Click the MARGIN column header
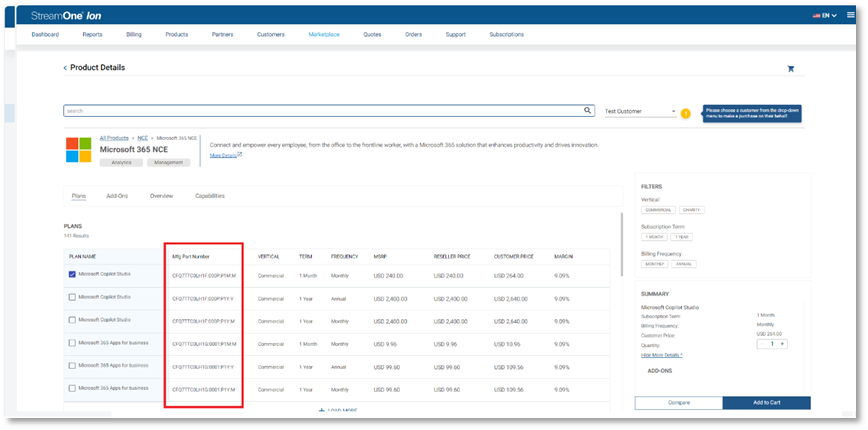This screenshot has width=868, height=430. (x=564, y=257)
